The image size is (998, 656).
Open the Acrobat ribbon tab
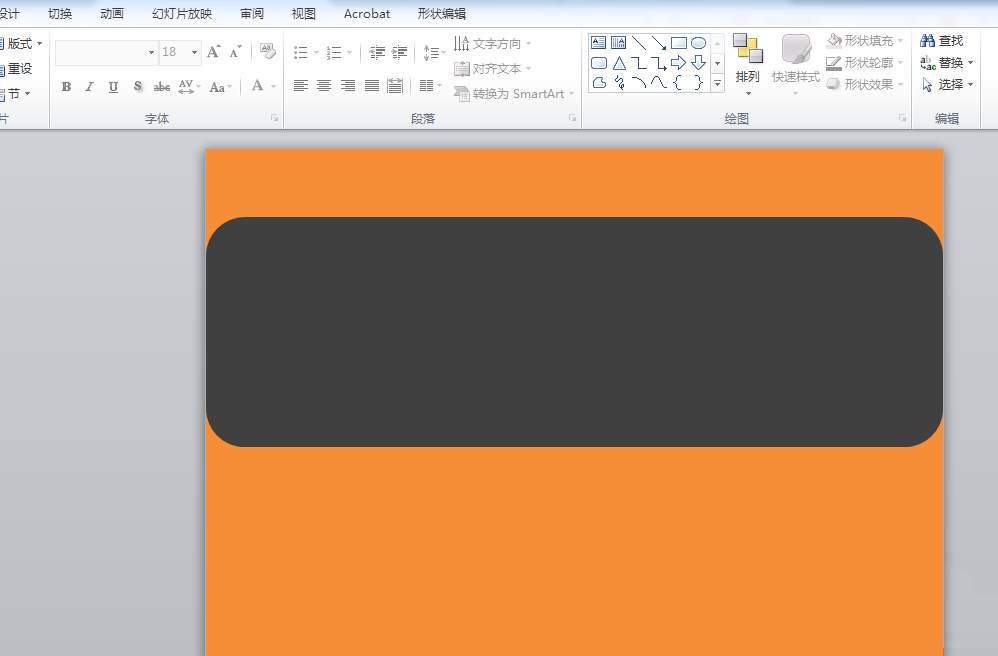click(367, 13)
